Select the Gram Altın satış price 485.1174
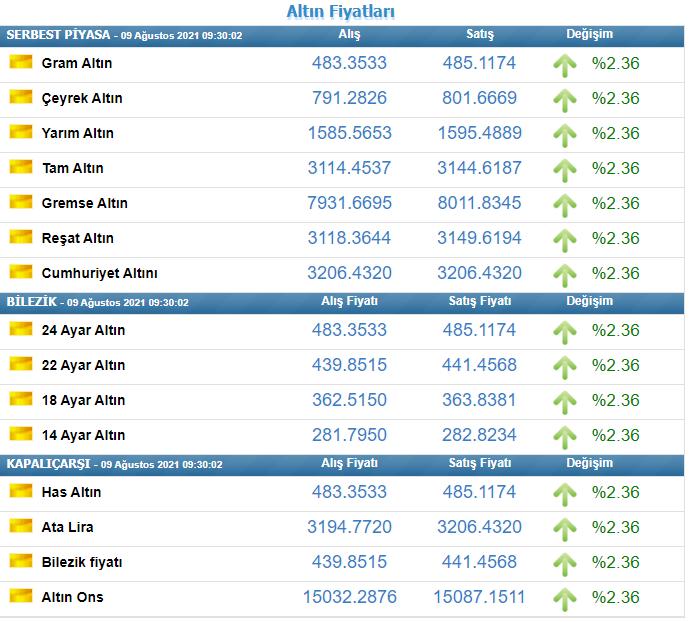 pyautogui.click(x=479, y=63)
